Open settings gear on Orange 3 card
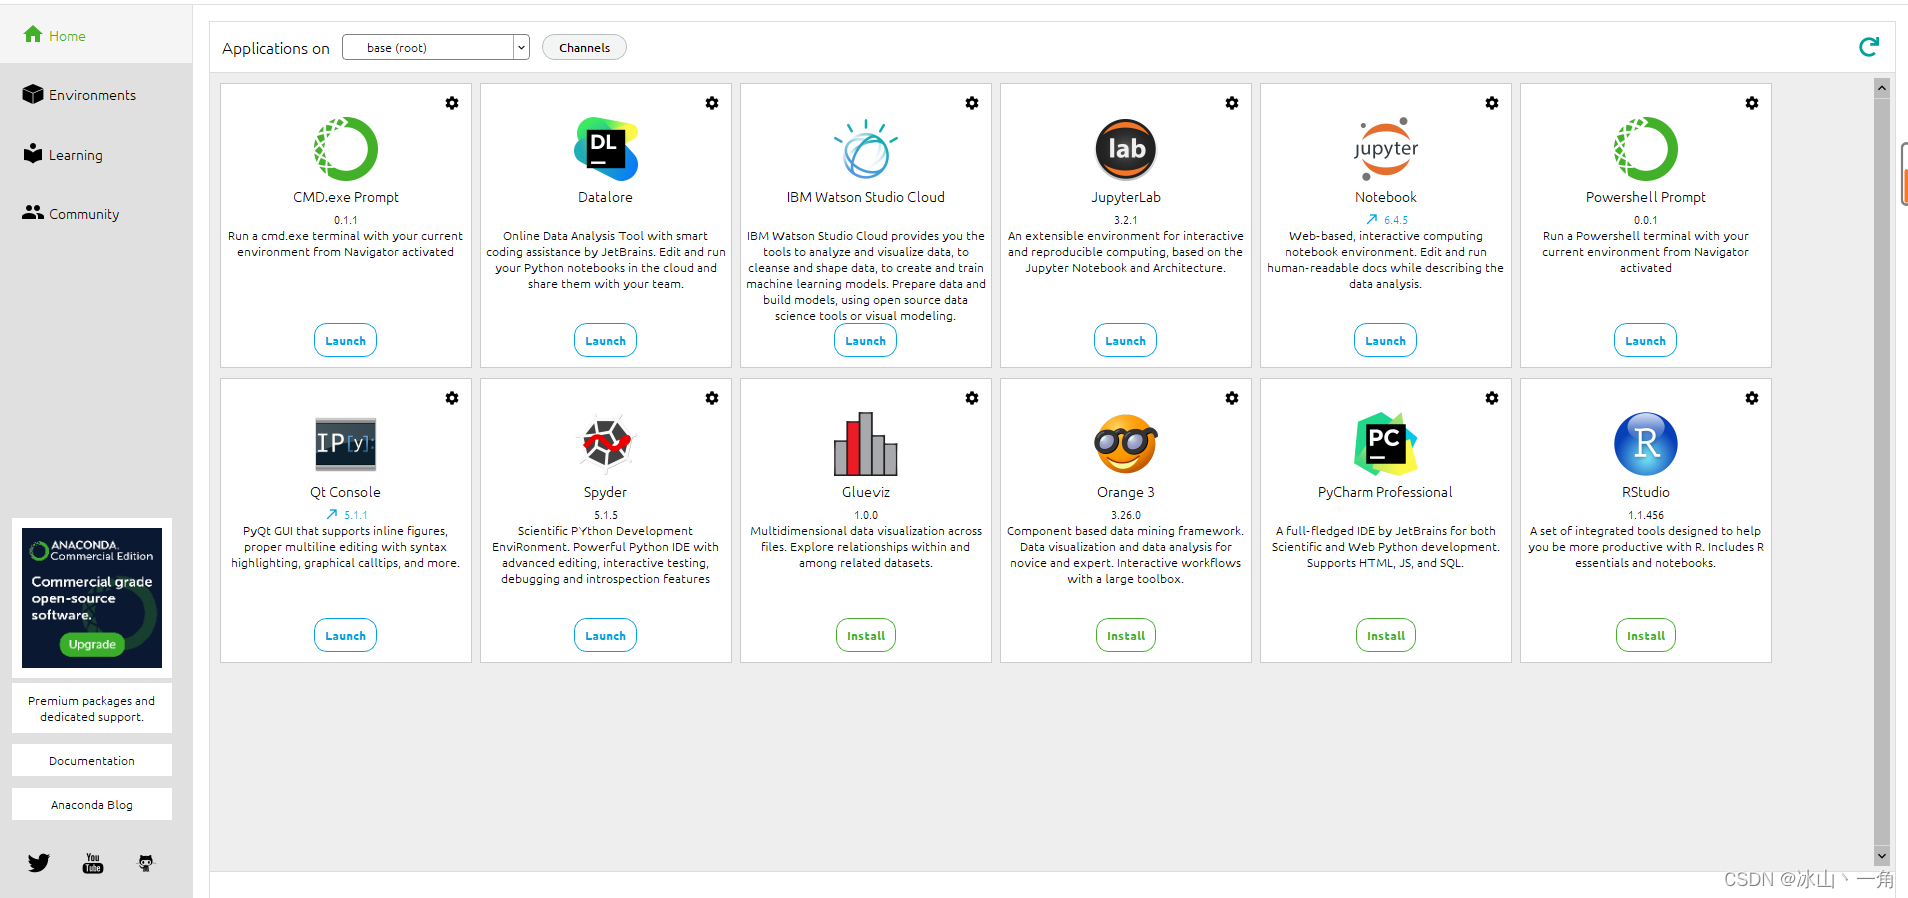This screenshot has width=1908, height=898. click(x=1232, y=398)
